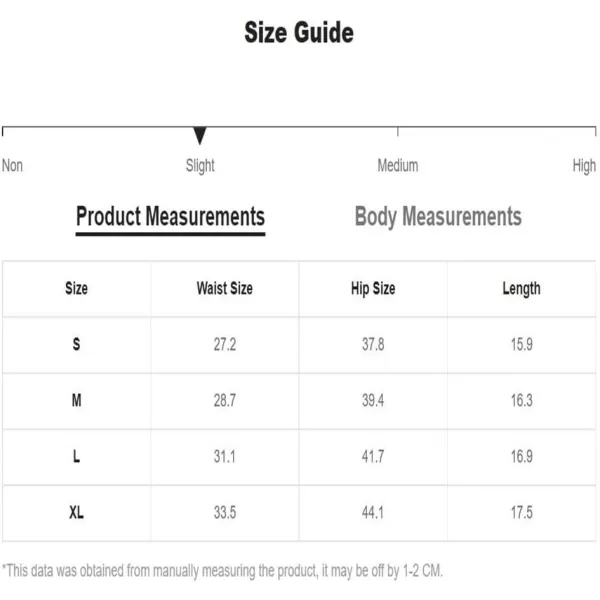Select the S size row label
The height and width of the screenshot is (600, 600).
point(77,344)
